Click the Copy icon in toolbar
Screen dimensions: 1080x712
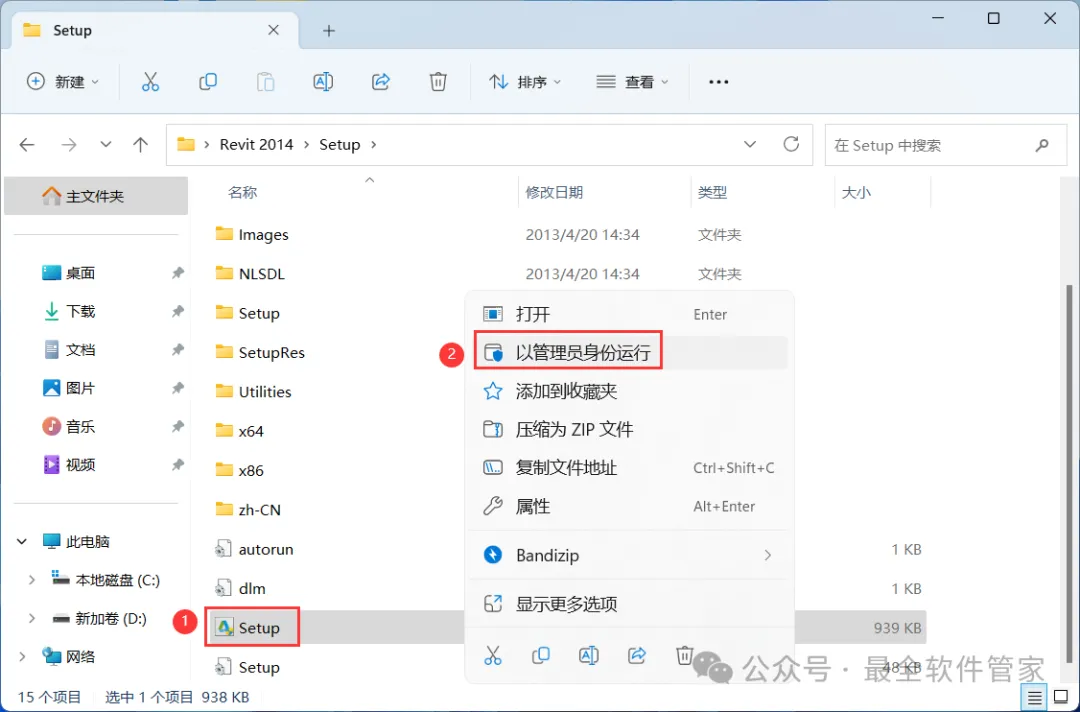coord(207,82)
